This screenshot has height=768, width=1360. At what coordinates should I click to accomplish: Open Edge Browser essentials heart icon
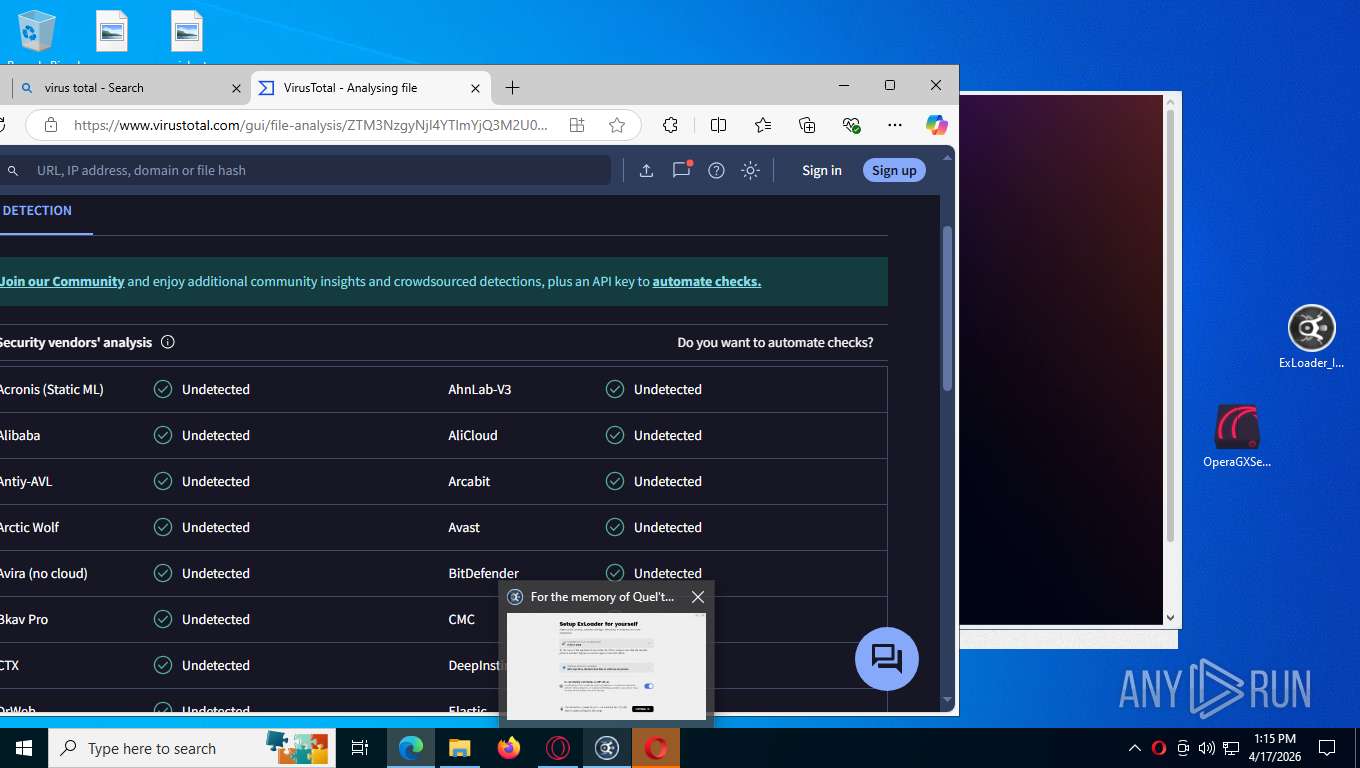(x=851, y=125)
